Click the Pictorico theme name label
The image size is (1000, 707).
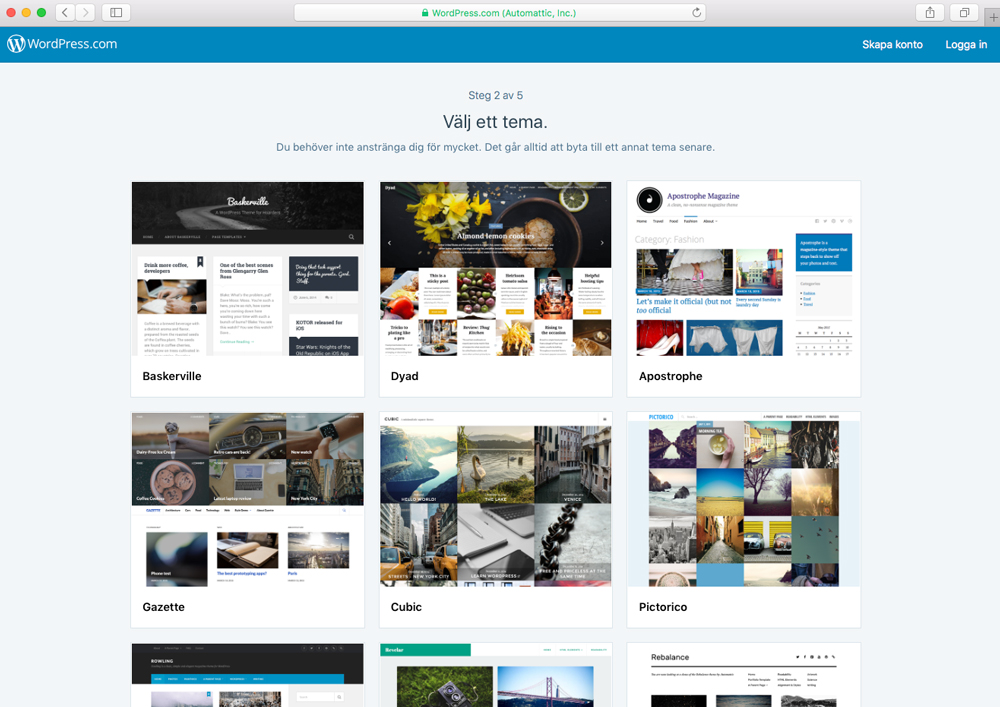(x=663, y=607)
